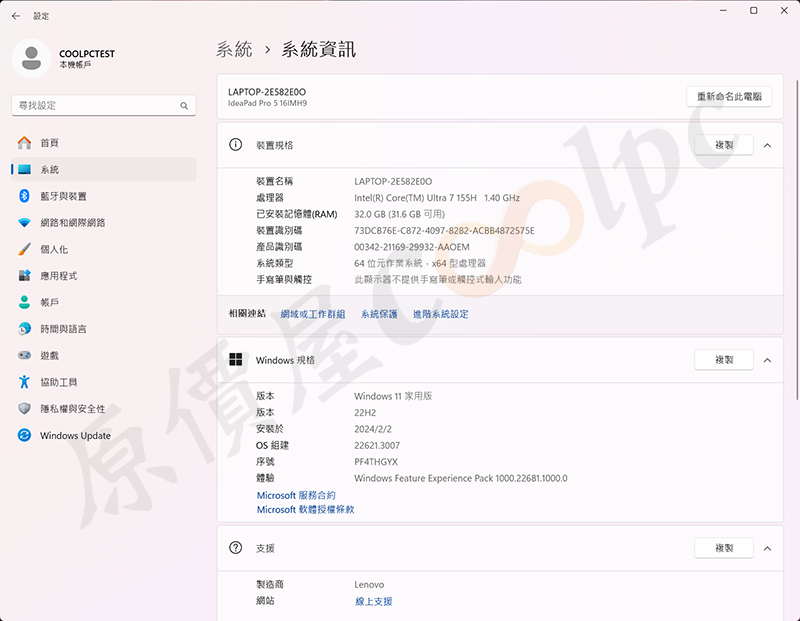
Task: Click the Windows Update sync icon
Action: [x=24, y=435]
